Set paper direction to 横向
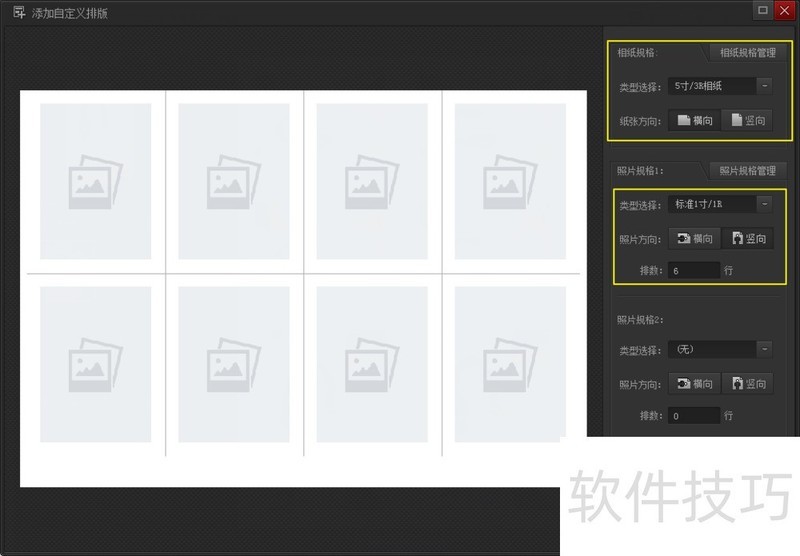The image size is (800, 556). pos(694,120)
